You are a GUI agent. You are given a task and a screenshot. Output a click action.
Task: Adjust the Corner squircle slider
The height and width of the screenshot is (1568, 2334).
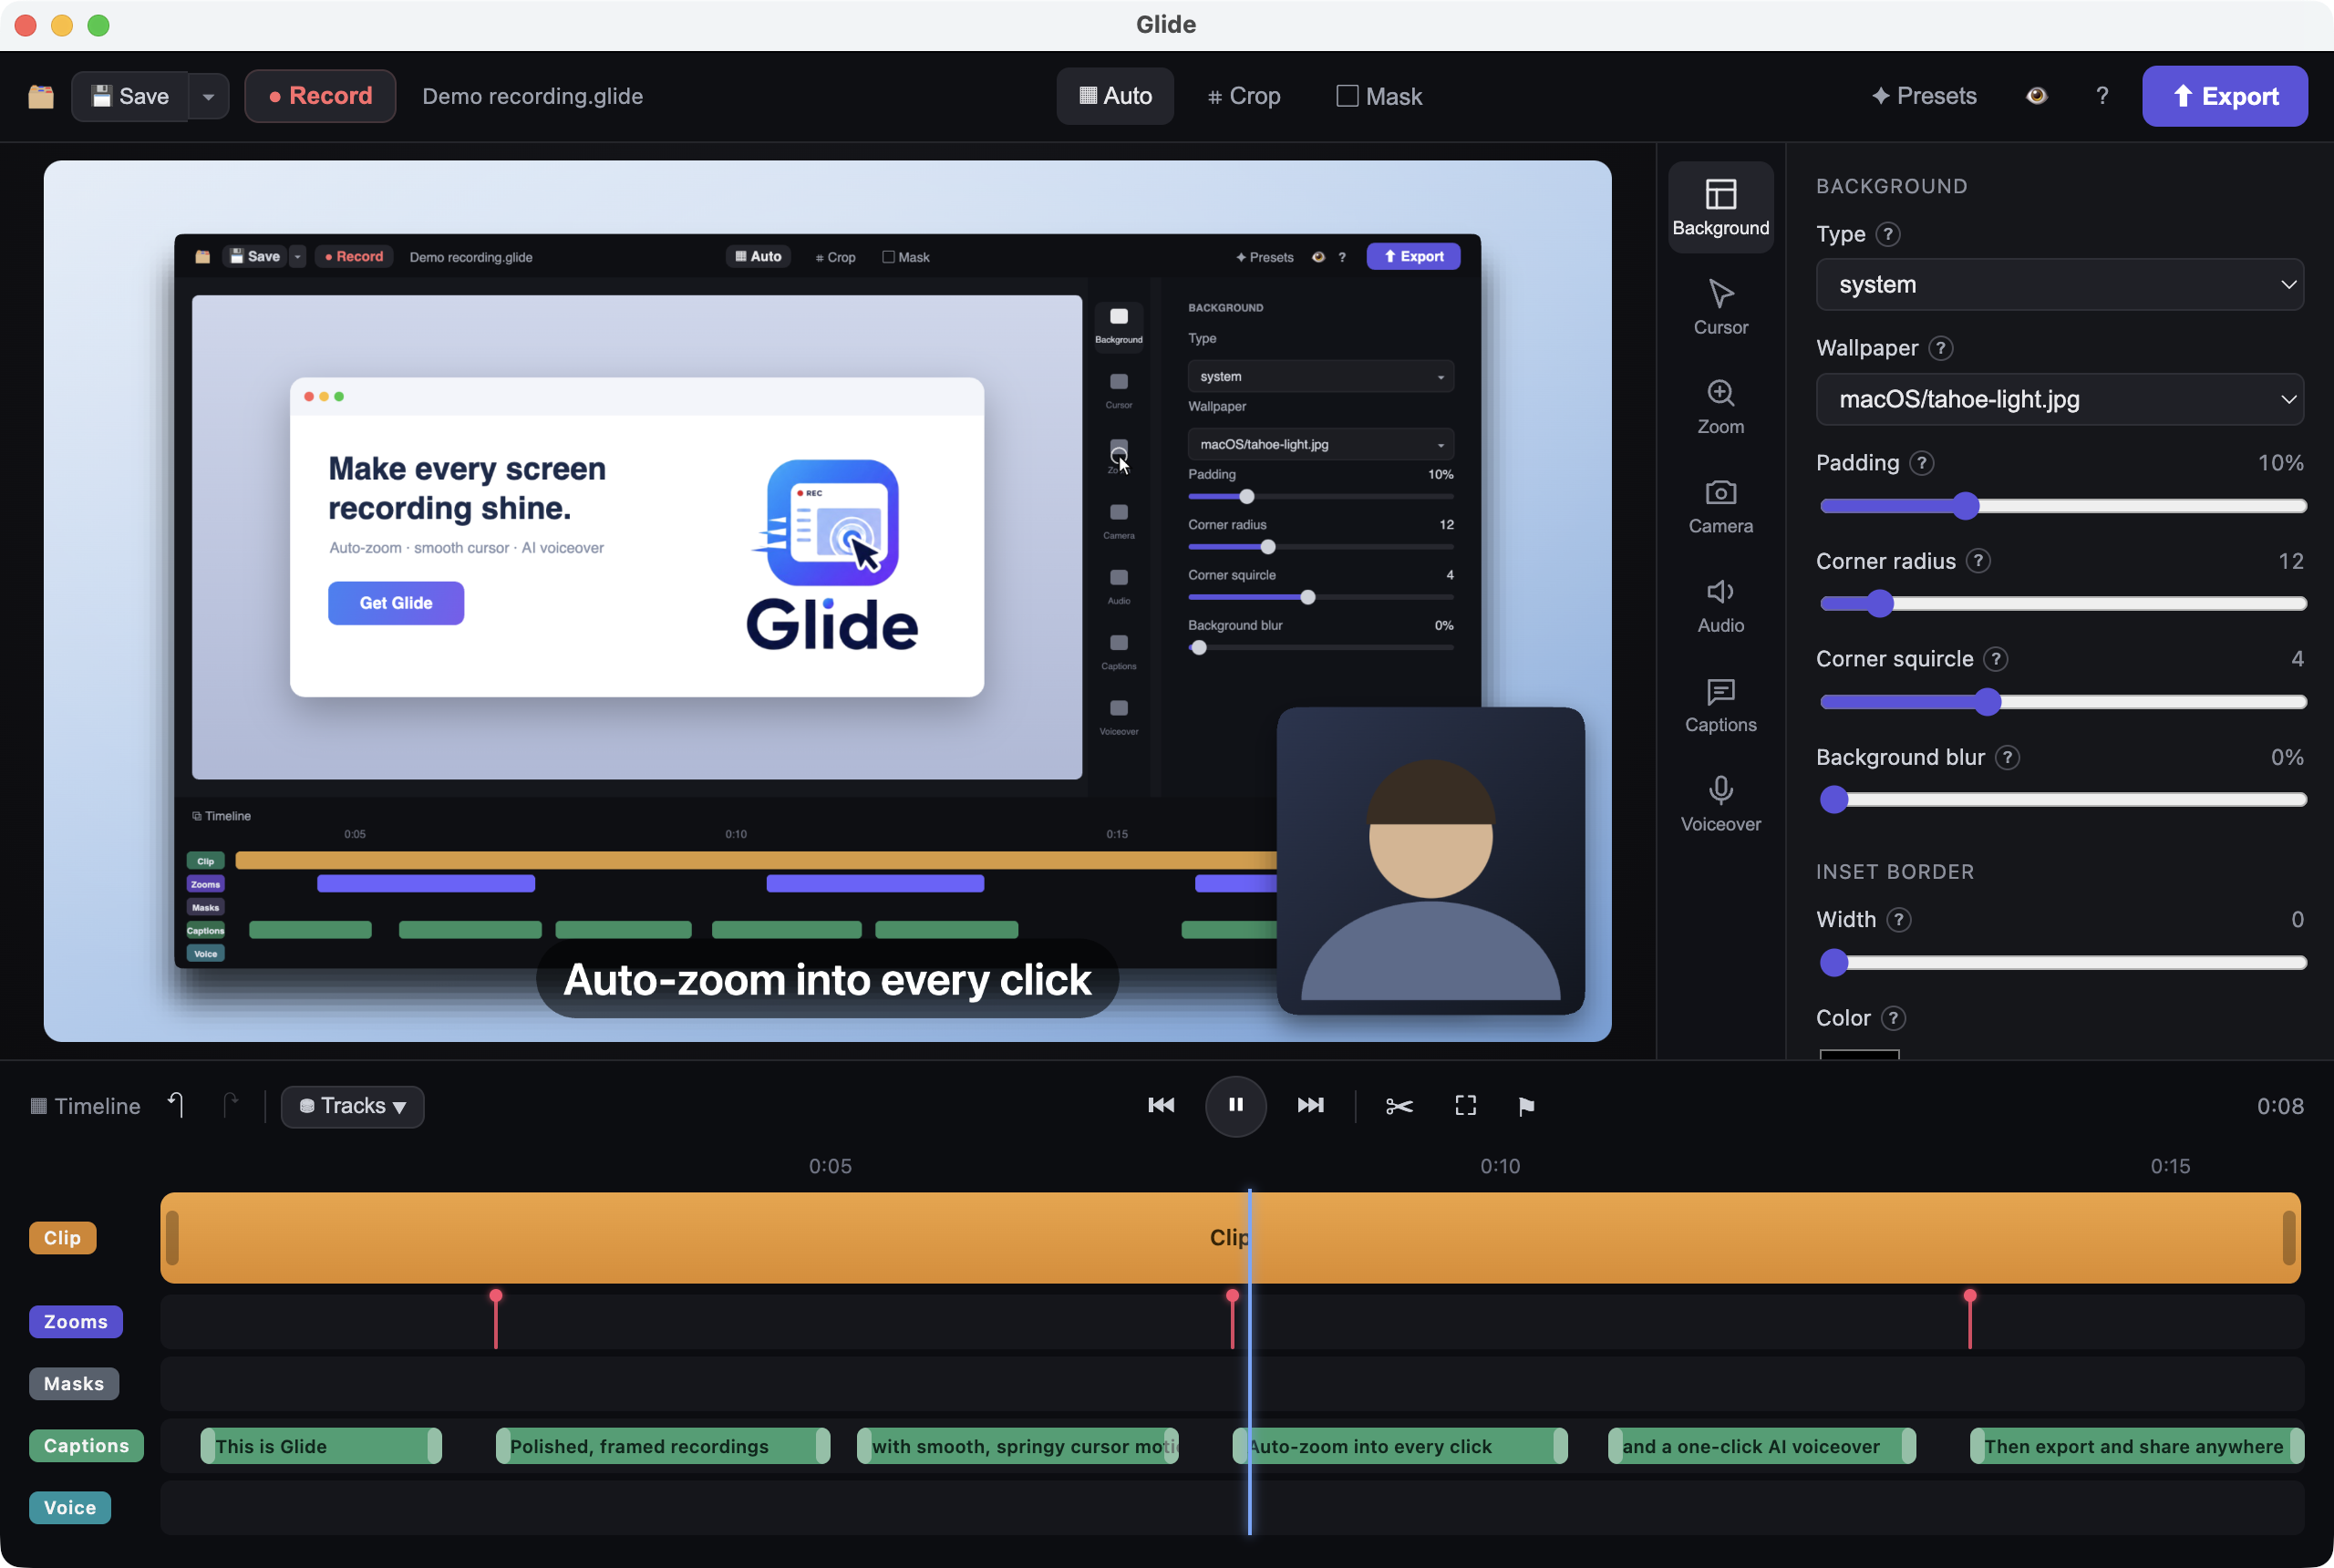coord(2063,702)
